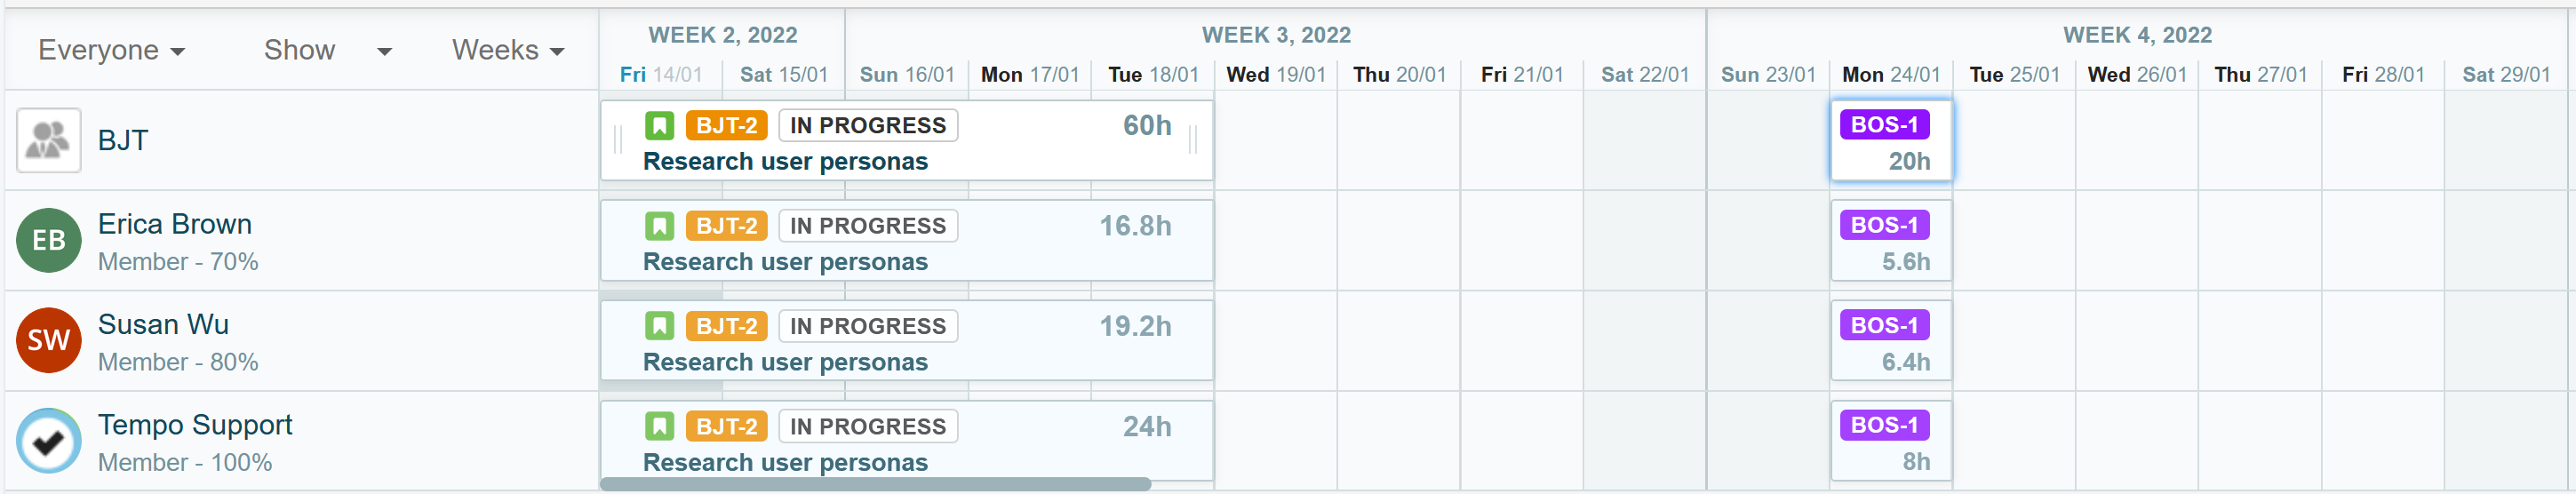Click the green story icon in Susan Wu's plan
The width and height of the screenshot is (2576, 494).
click(x=659, y=326)
